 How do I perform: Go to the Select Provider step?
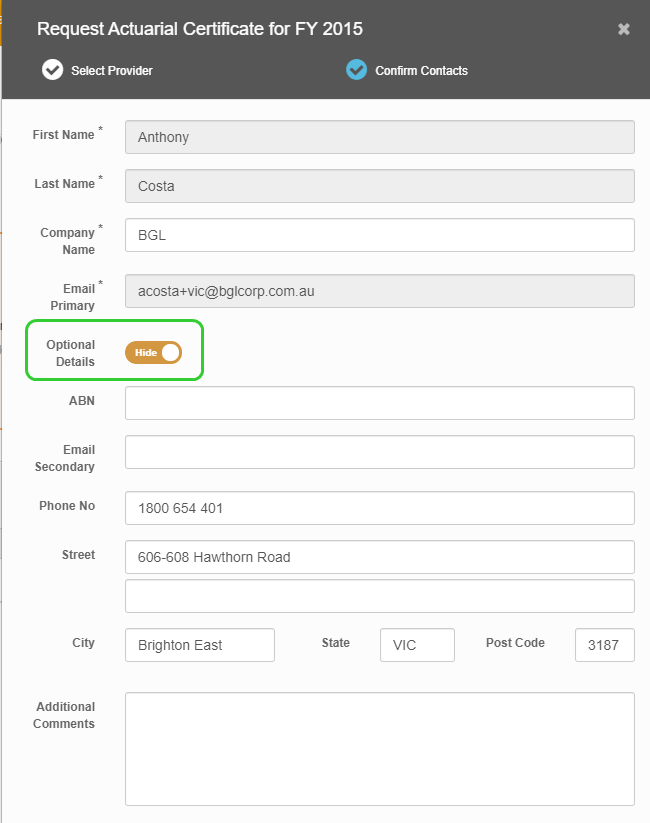(x=111, y=71)
